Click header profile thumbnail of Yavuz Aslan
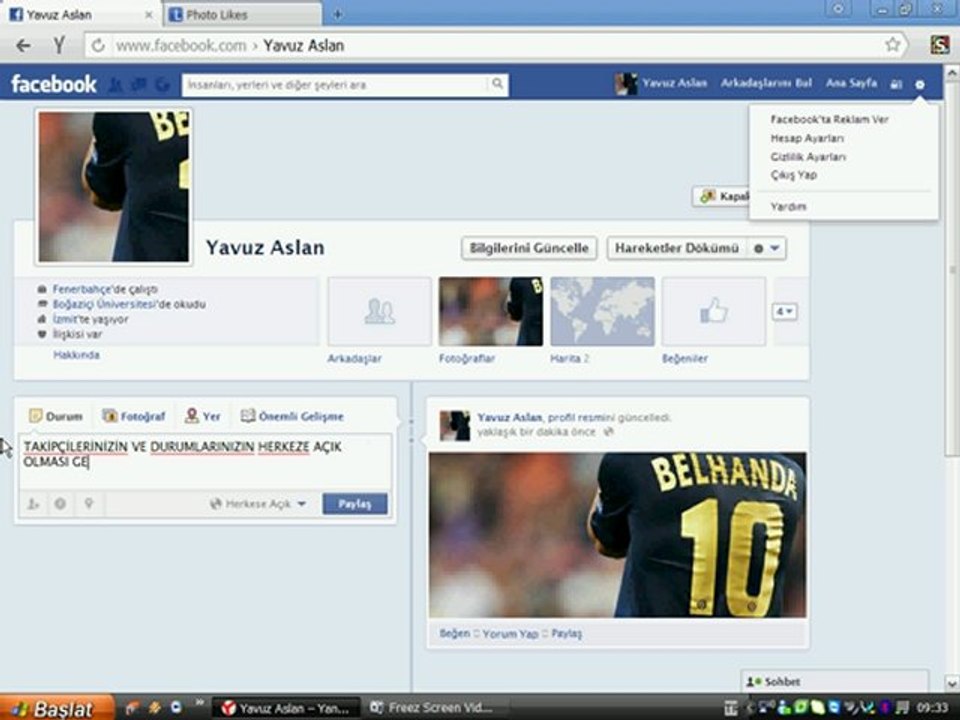The height and width of the screenshot is (720, 960). point(626,84)
